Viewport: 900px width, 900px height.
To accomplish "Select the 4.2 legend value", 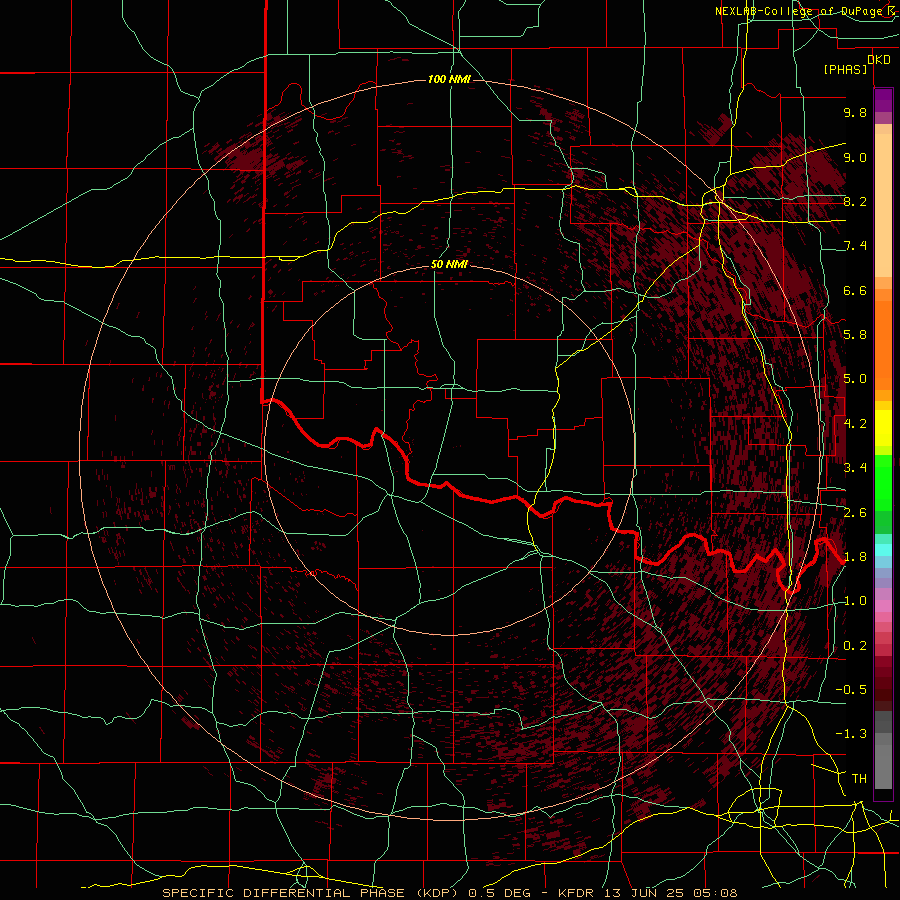I will coord(855,424).
